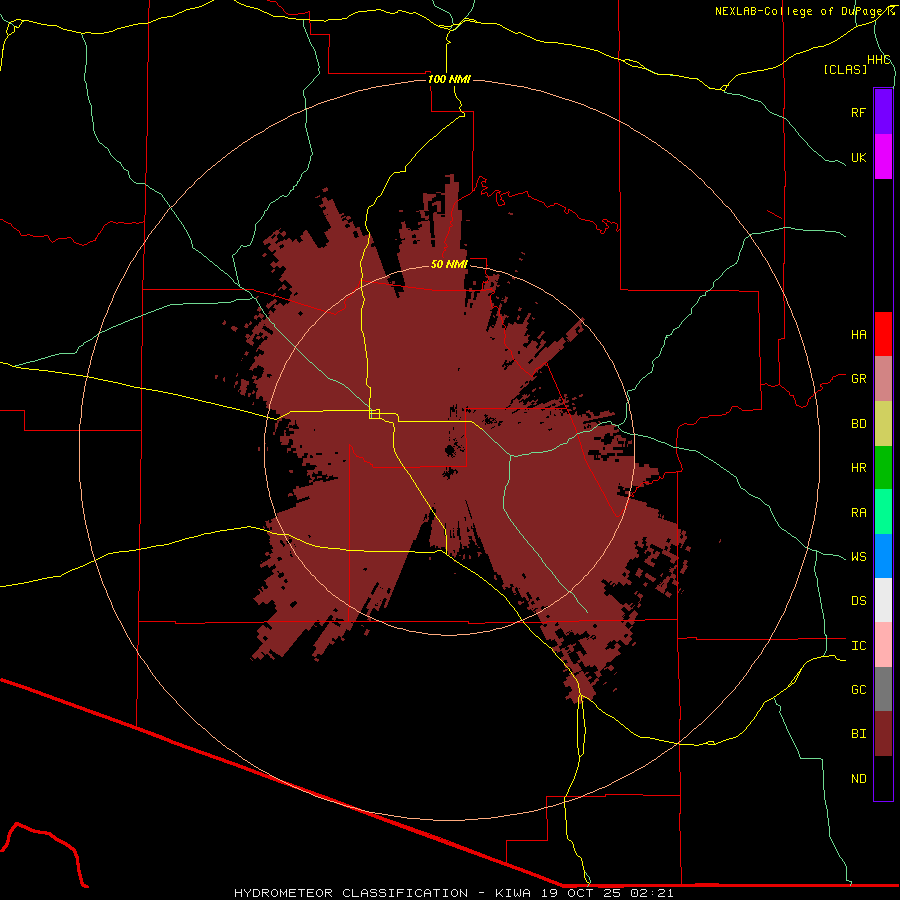Click the HA red legend swatch
This screenshot has width=900, height=900.
pyautogui.click(x=883, y=334)
